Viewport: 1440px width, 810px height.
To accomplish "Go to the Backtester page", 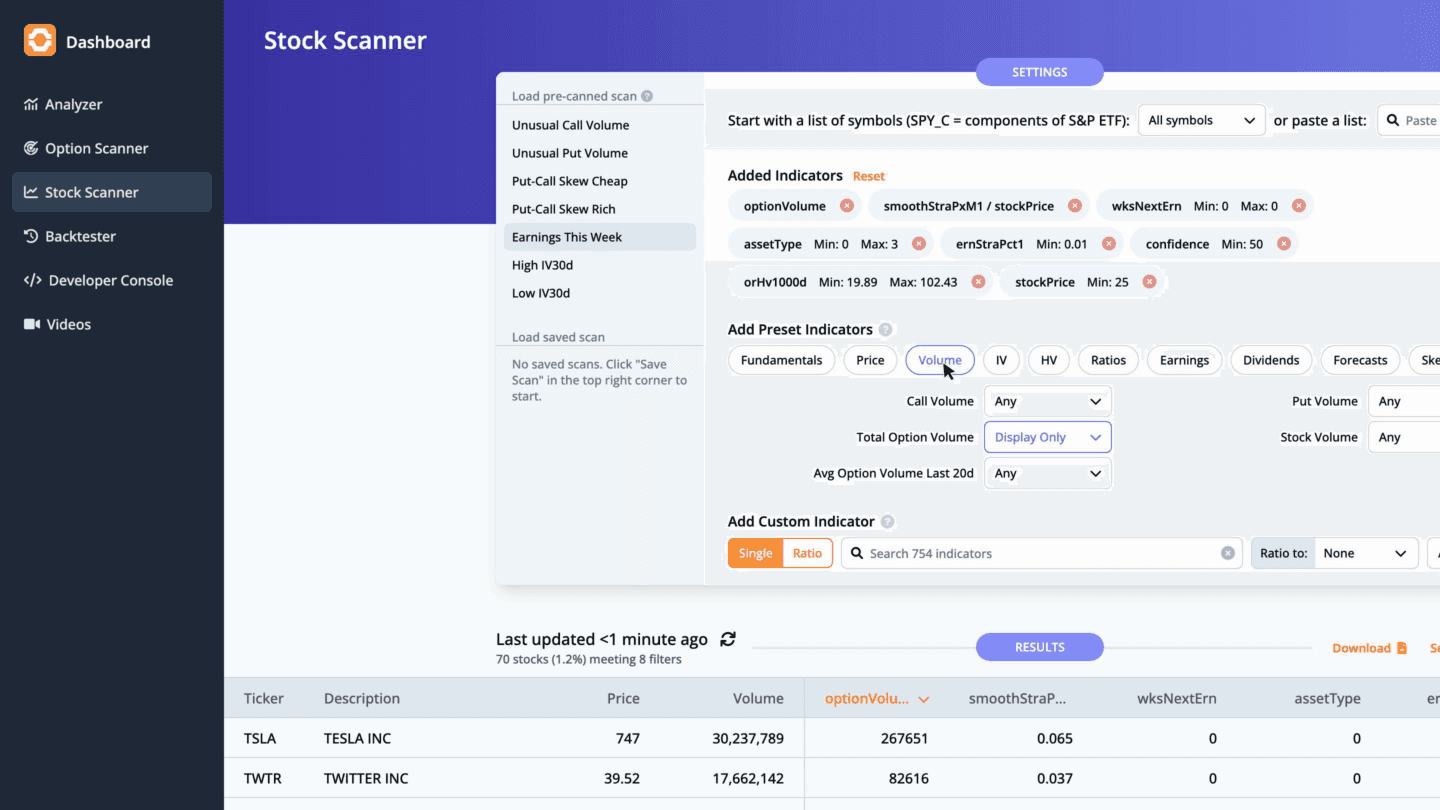I will (x=112, y=236).
